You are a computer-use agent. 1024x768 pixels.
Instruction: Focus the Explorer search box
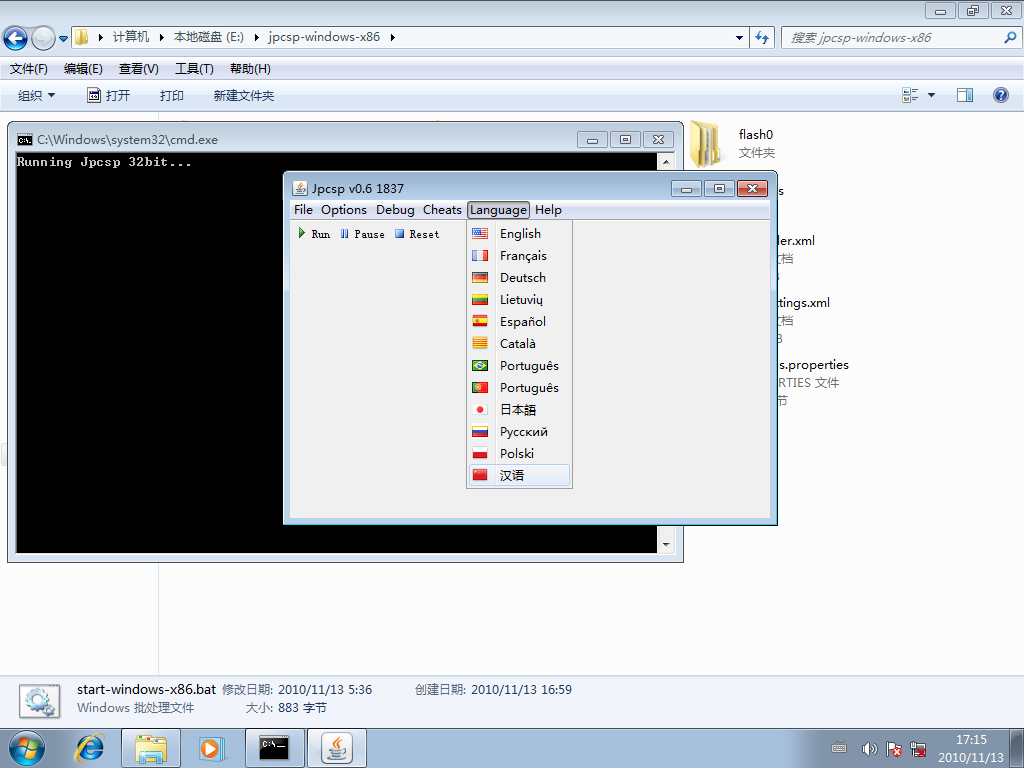coord(895,38)
